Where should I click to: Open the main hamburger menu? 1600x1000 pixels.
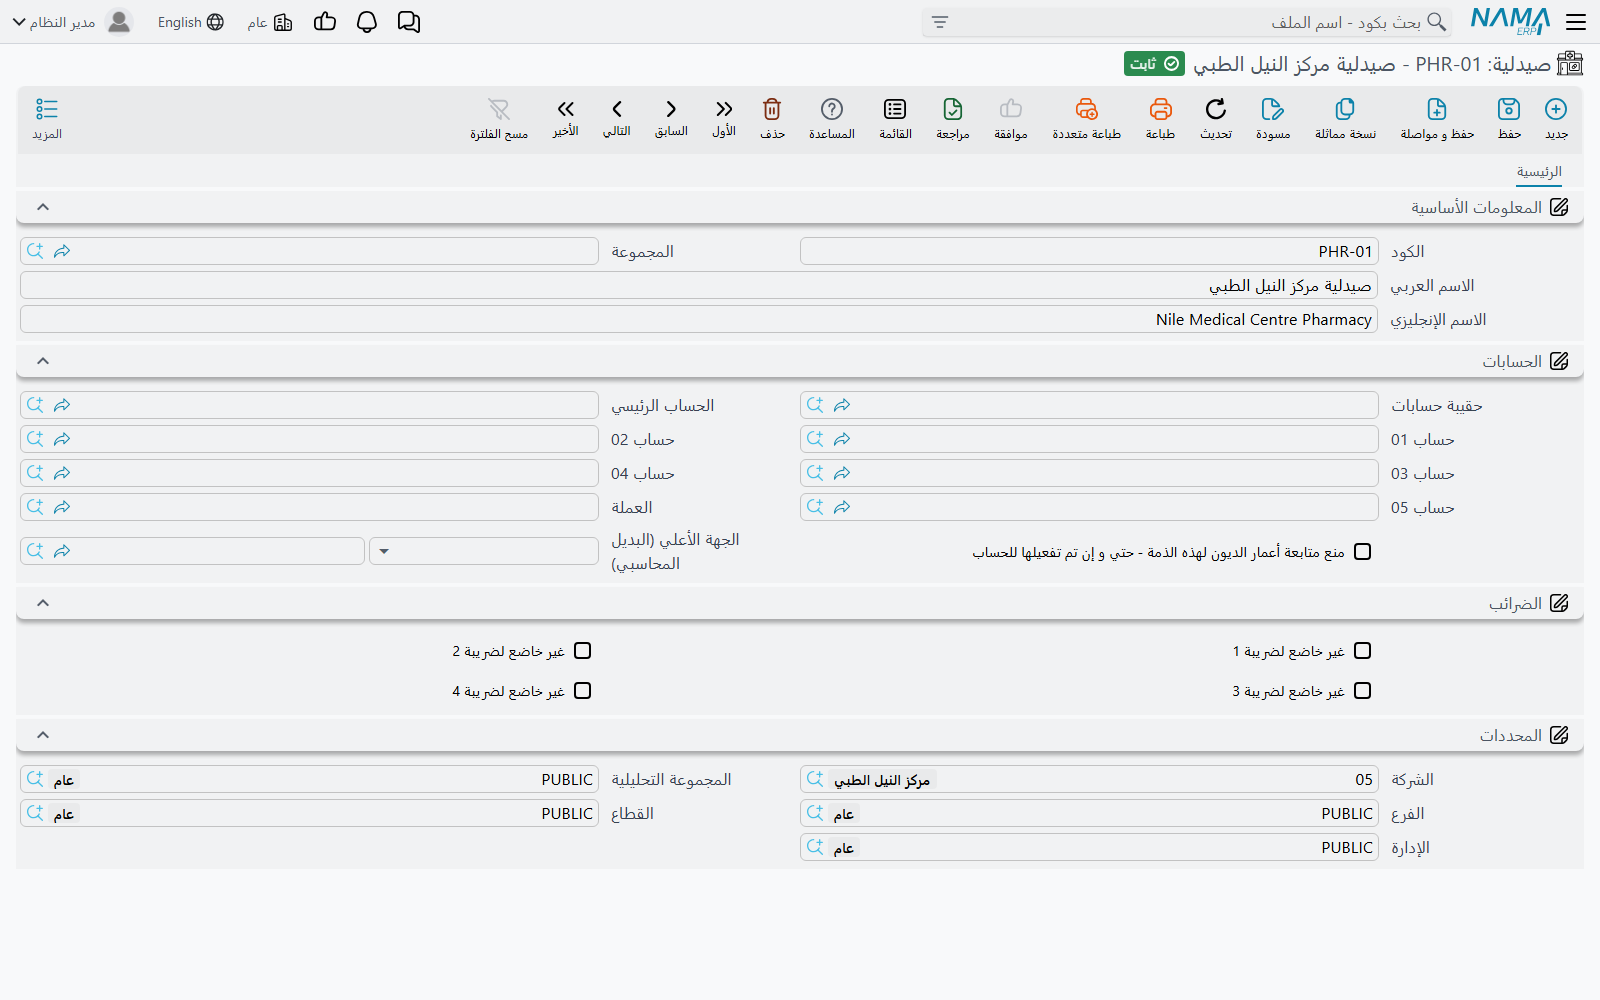[1576, 22]
